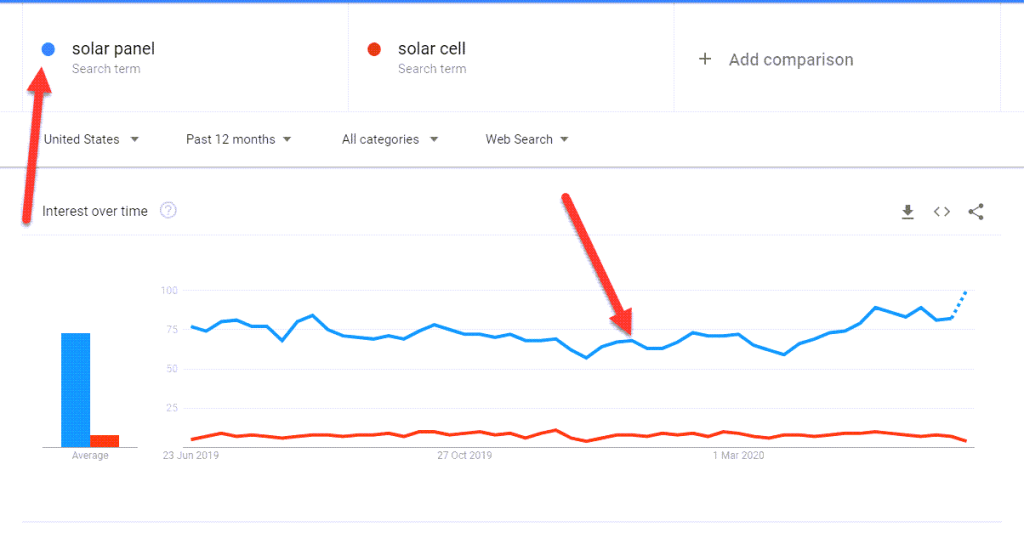The width and height of the screenshot is (1024, 538).
Task: Click the 27 Oct 2019 axis label
Action: point(464,455)
